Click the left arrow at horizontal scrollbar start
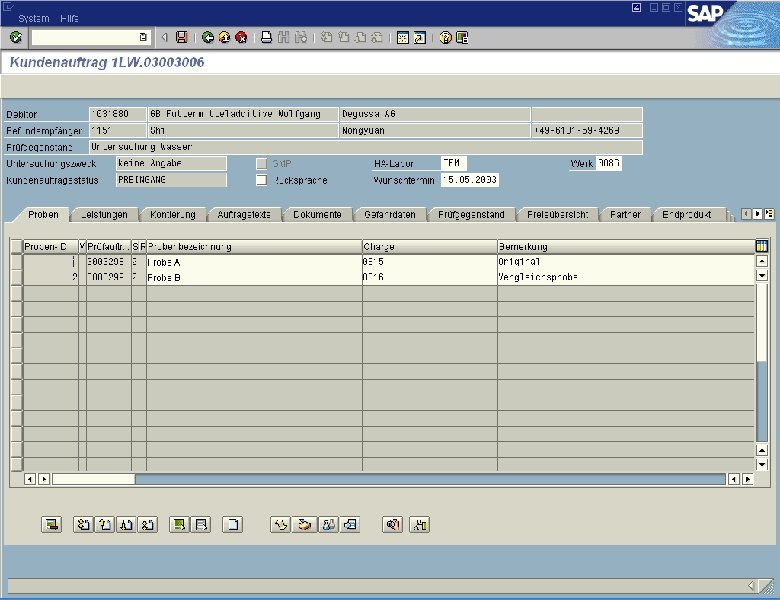 point(30,479)
